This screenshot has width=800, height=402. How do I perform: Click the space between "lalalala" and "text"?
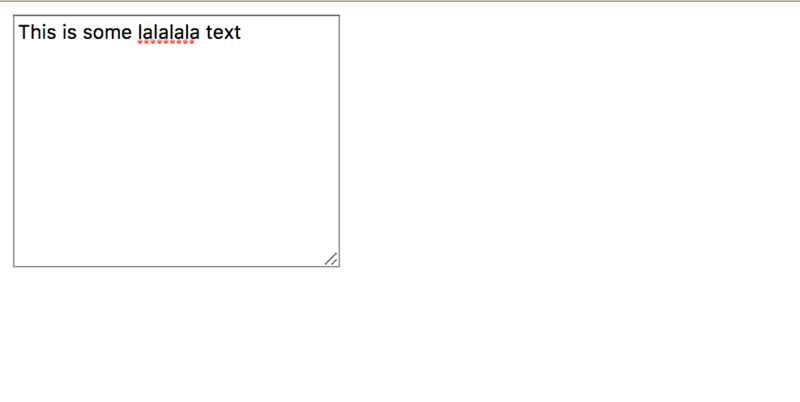point(203,32)
